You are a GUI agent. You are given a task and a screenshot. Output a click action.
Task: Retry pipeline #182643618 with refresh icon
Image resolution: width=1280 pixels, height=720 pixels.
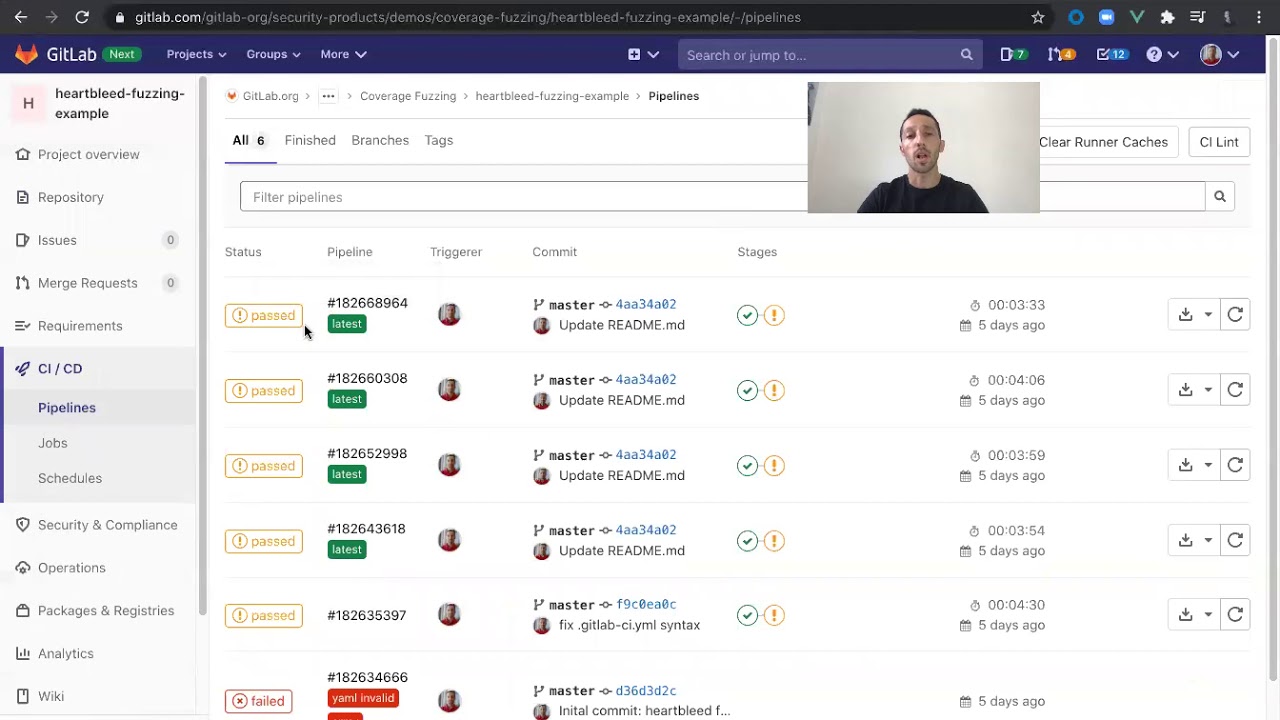pyautogui.click(x=1235, y=540)
